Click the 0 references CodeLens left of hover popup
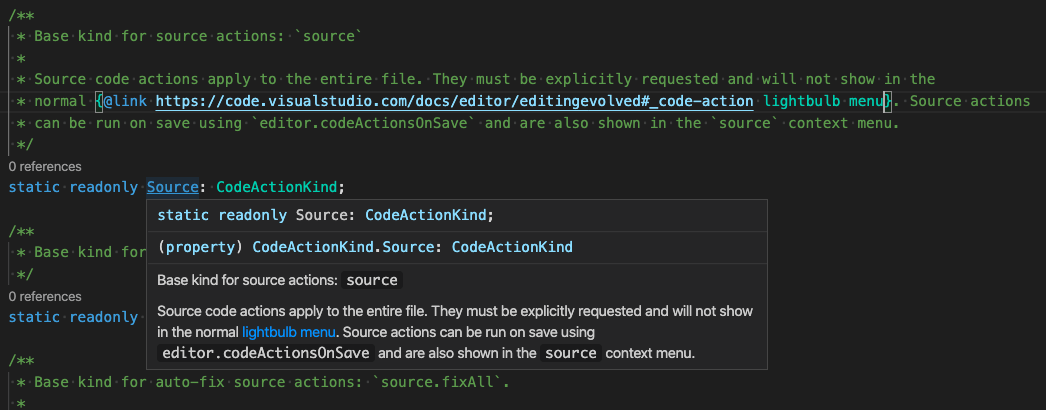1046x410 pixels. (45, 297)
